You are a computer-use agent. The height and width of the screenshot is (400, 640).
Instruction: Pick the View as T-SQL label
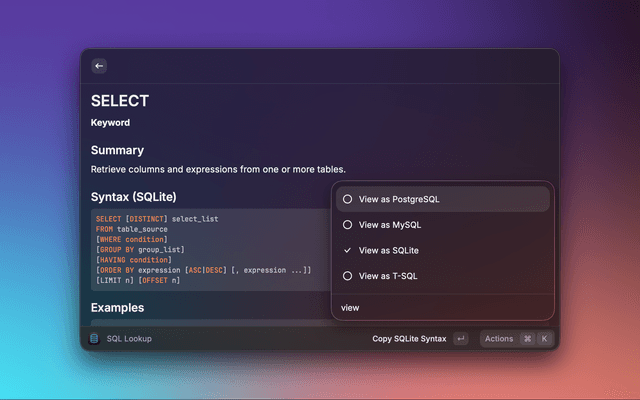click(388, 276)
